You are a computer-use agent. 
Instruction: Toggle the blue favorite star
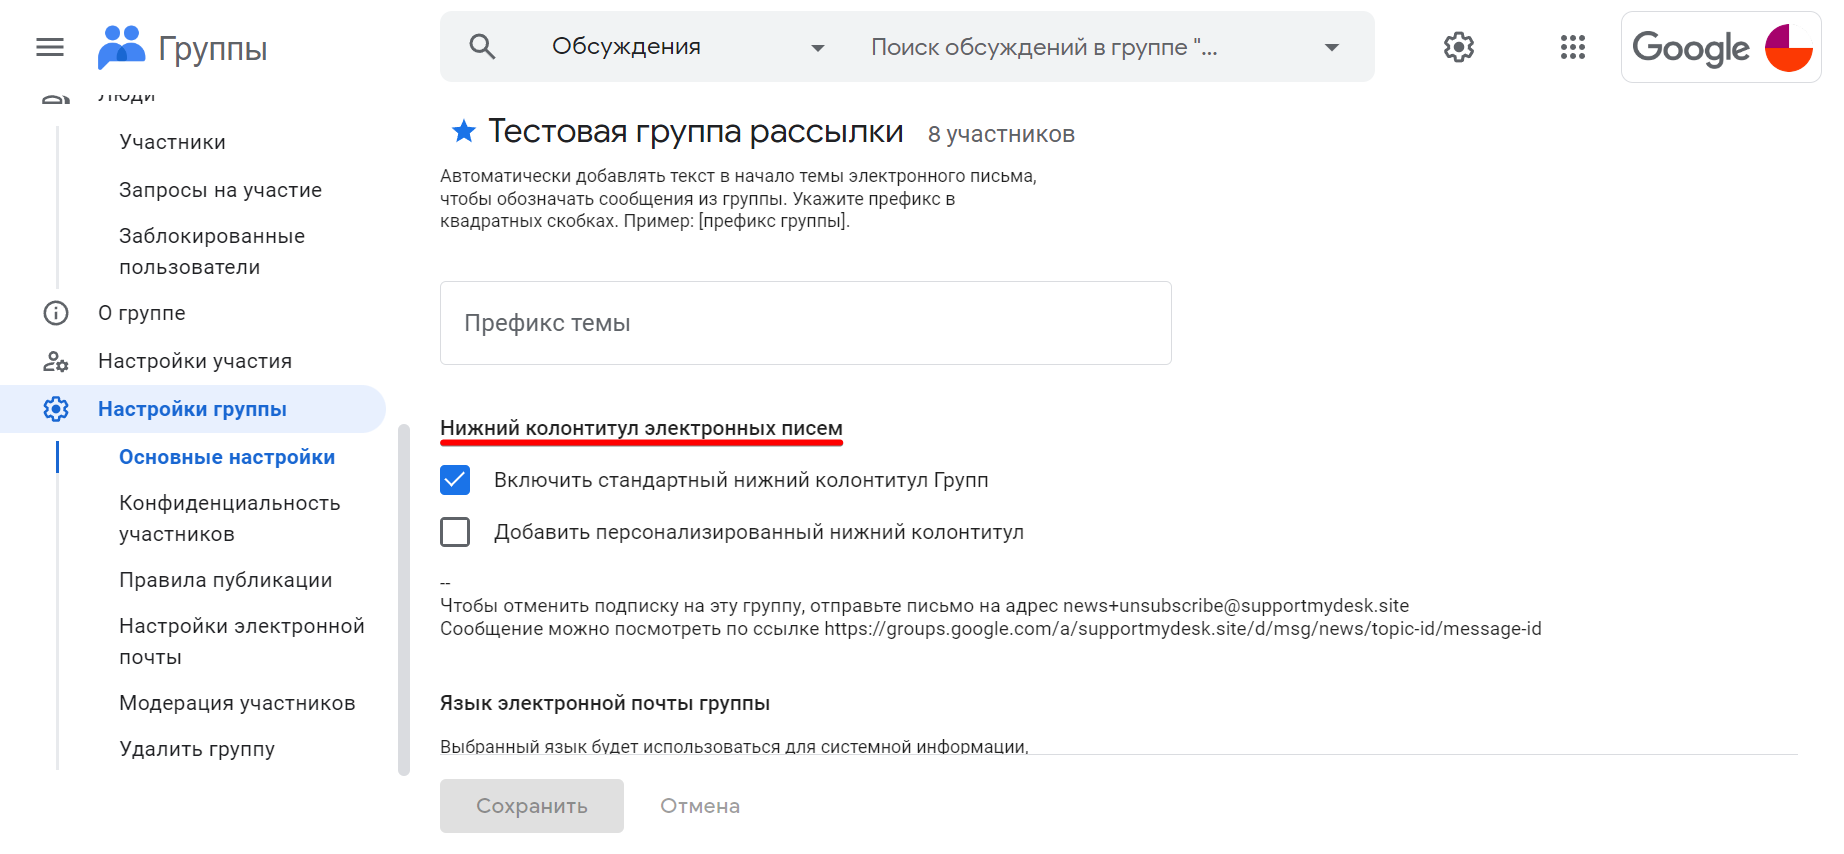point(463,131)
